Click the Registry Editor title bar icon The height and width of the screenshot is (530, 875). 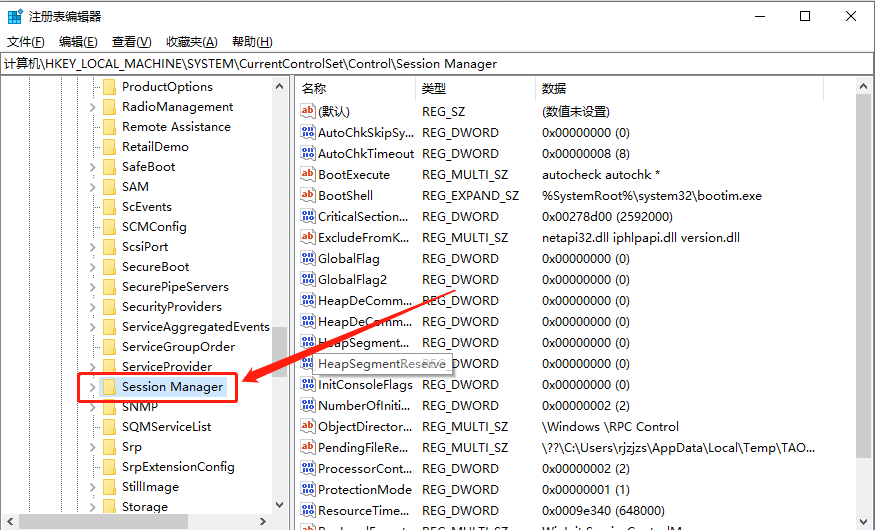pyautogui.click(x=15, y=16)
